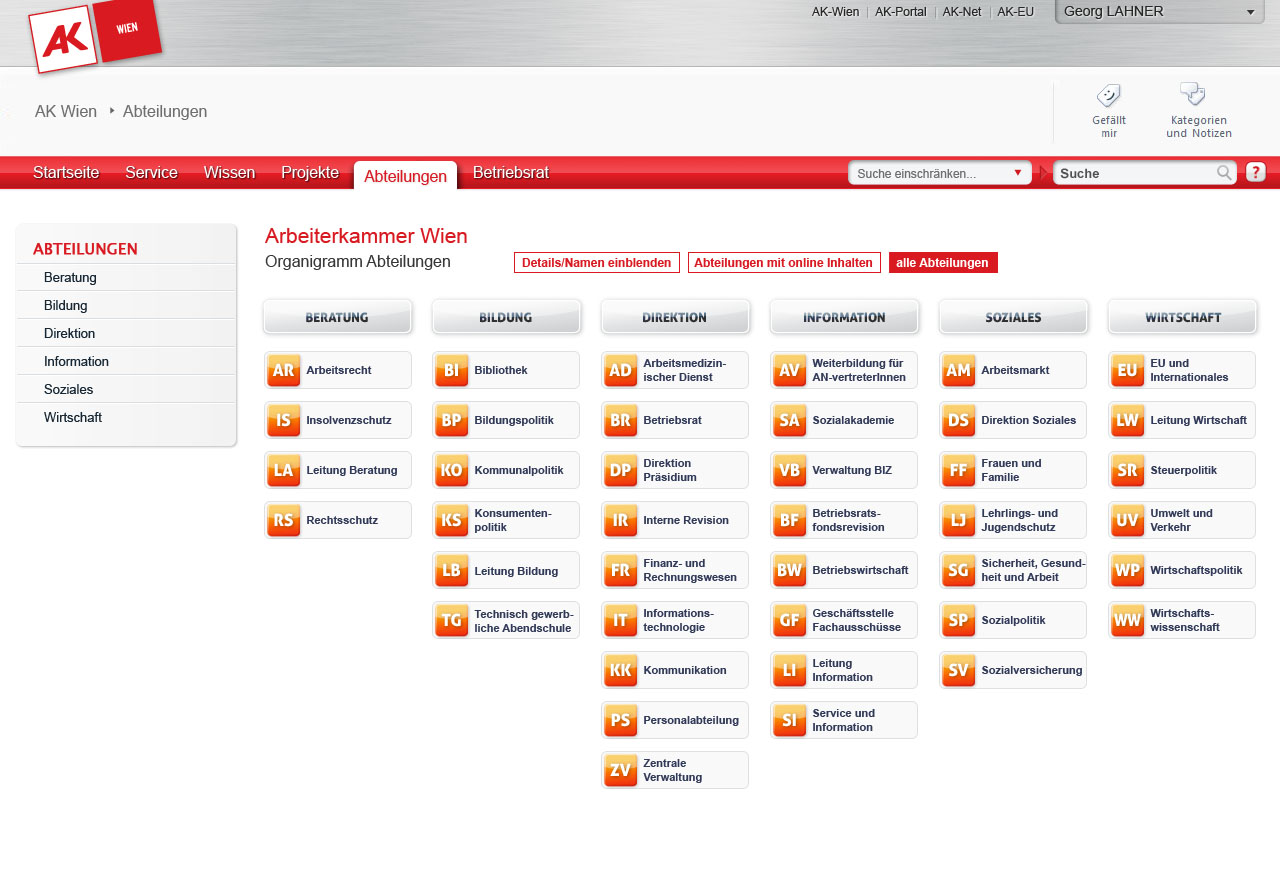Open the AK-Wien top link
The width and height of the screenshot is (1280, 880).
pyautogui.click(x=835, y=12)
